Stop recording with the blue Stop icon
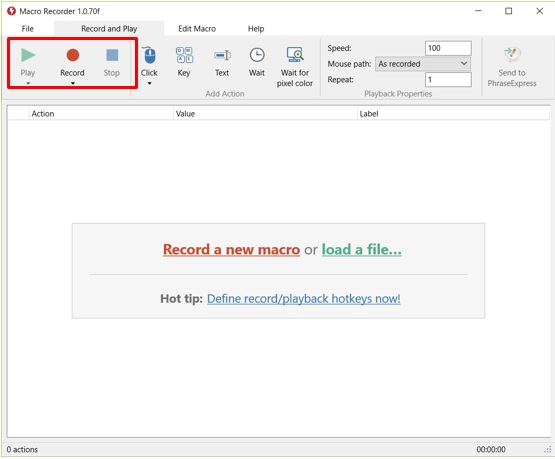This screenshot has height=459, width=555. click(112, 62)
